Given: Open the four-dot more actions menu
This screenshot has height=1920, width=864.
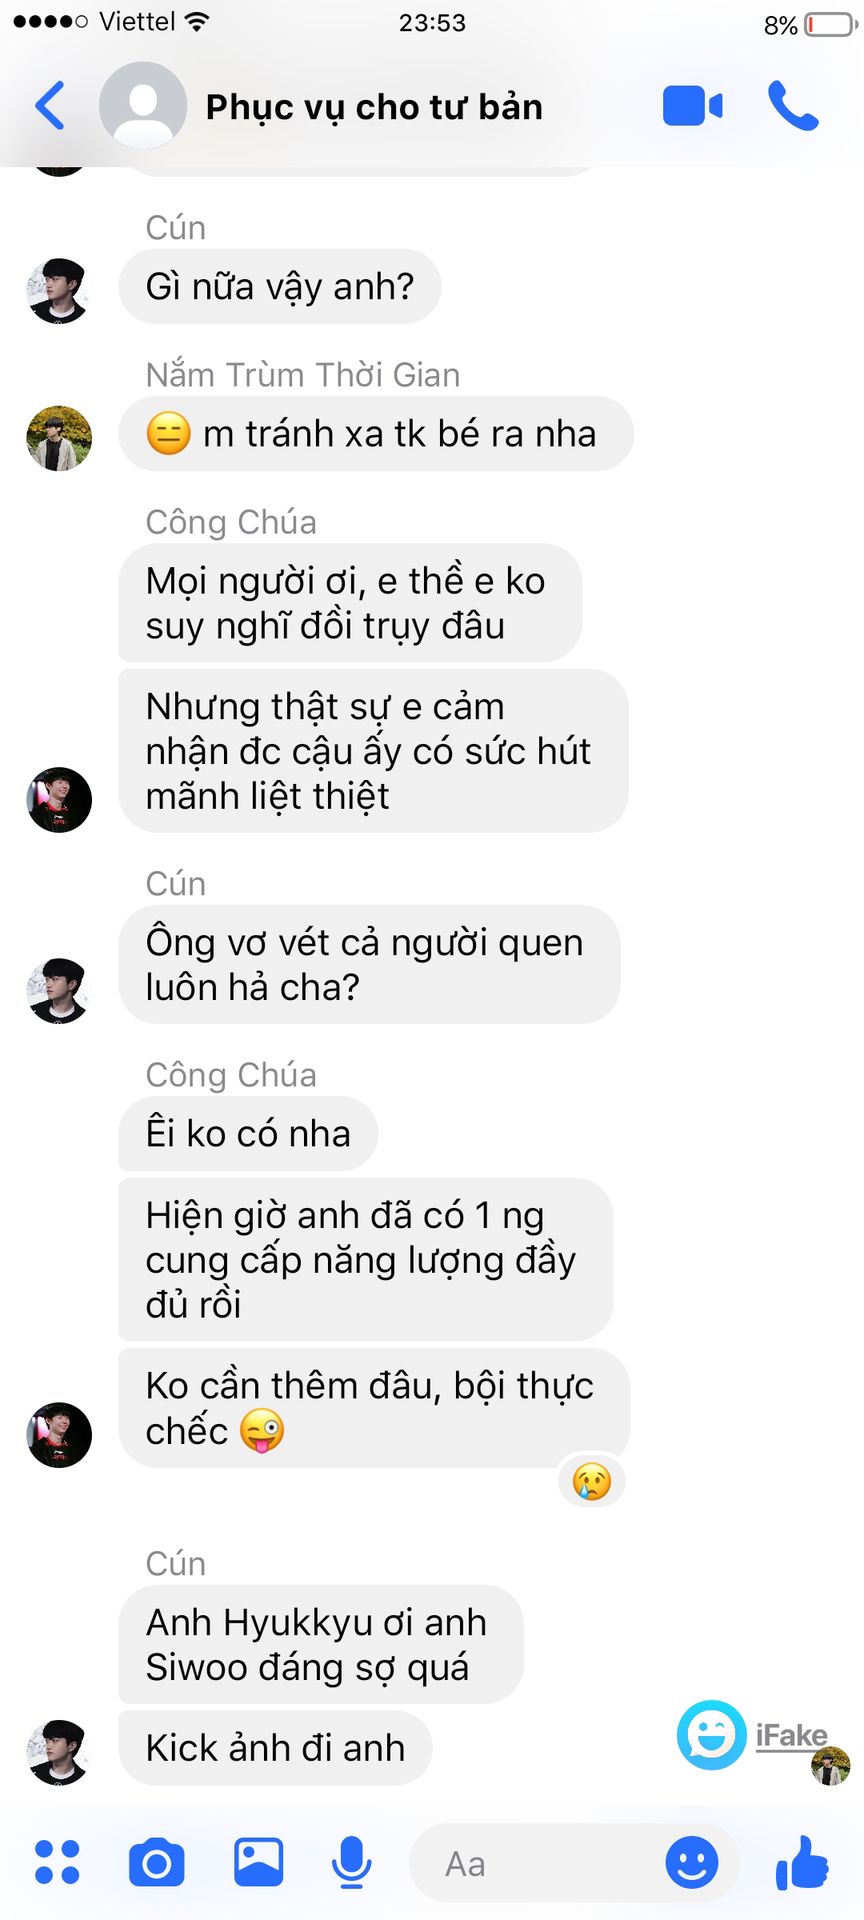Looking at the screenshot, I should (x=57, y=1862).
